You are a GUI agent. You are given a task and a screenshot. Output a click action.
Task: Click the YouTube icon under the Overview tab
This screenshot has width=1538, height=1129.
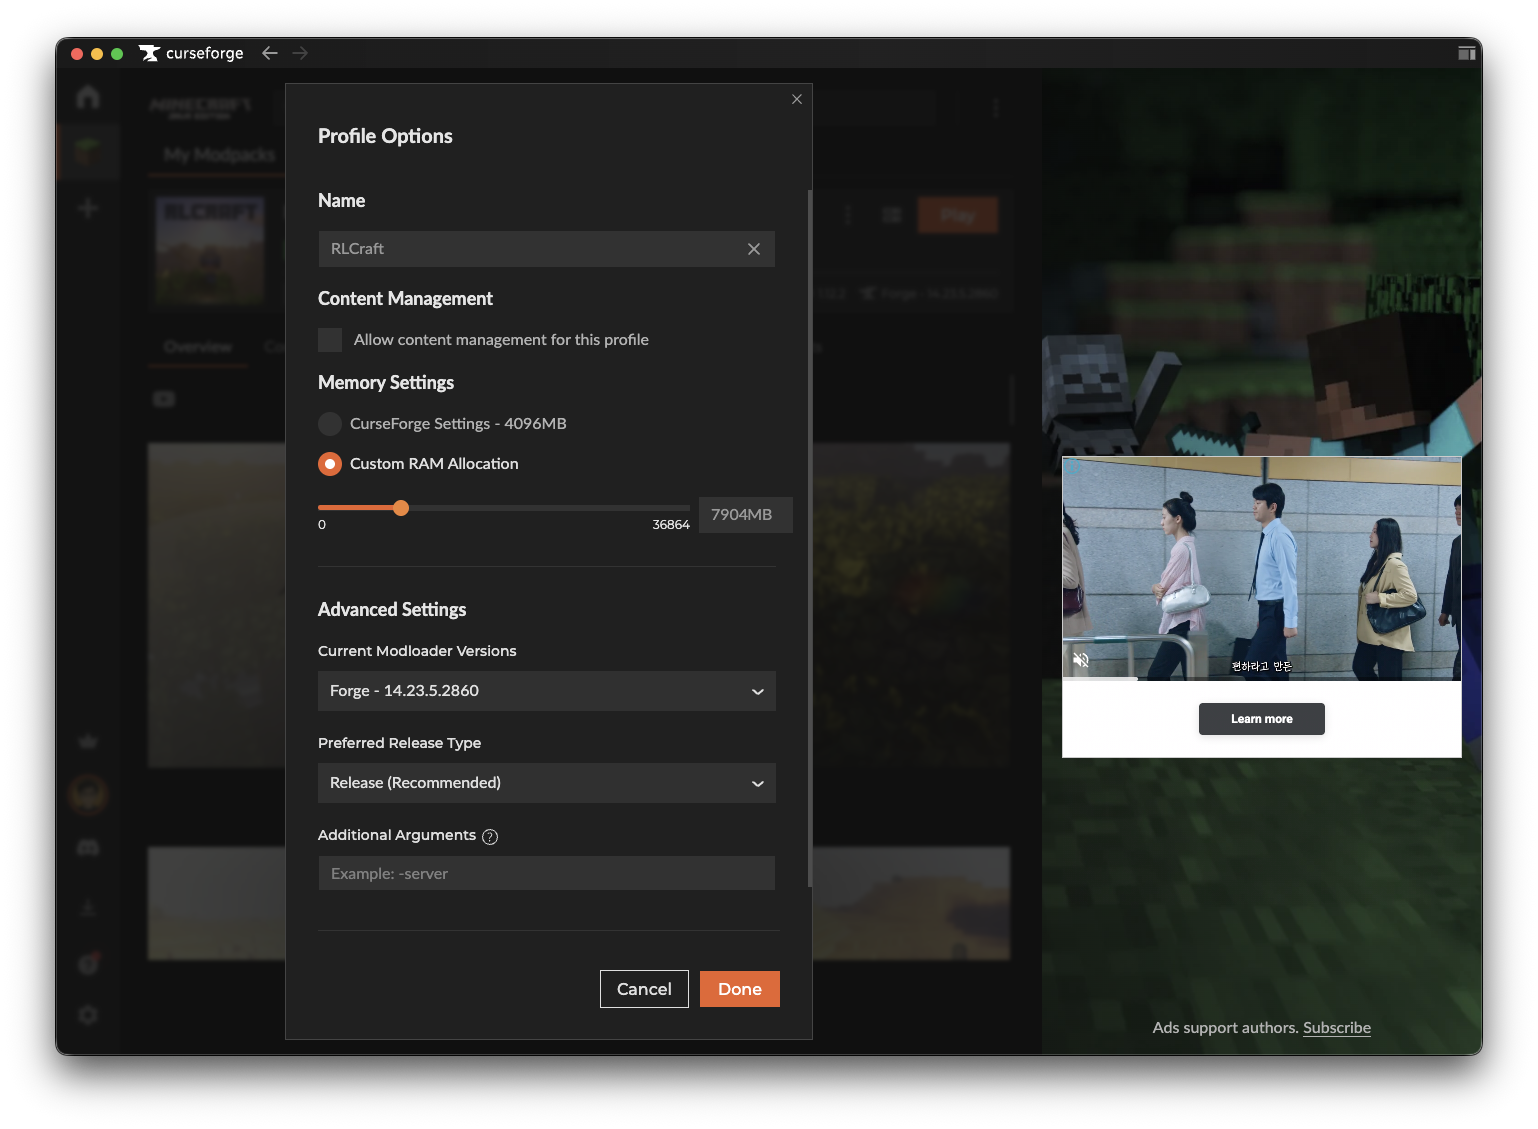[x=164, y=399]
